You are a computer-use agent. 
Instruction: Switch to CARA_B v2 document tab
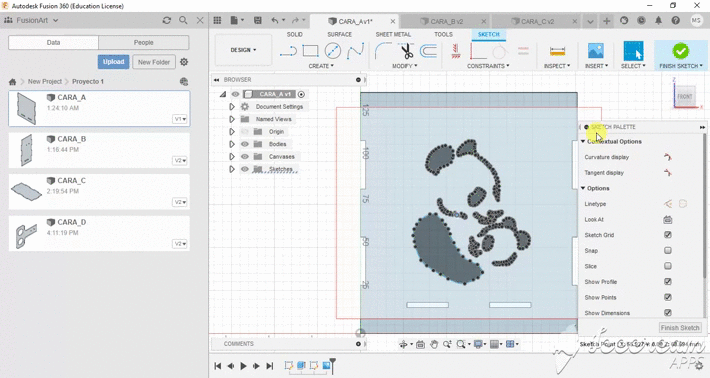(446, 21)
